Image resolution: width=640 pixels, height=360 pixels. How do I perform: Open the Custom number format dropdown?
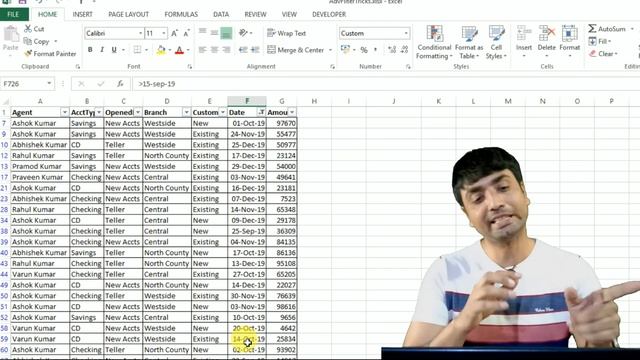tap(406, 33)
